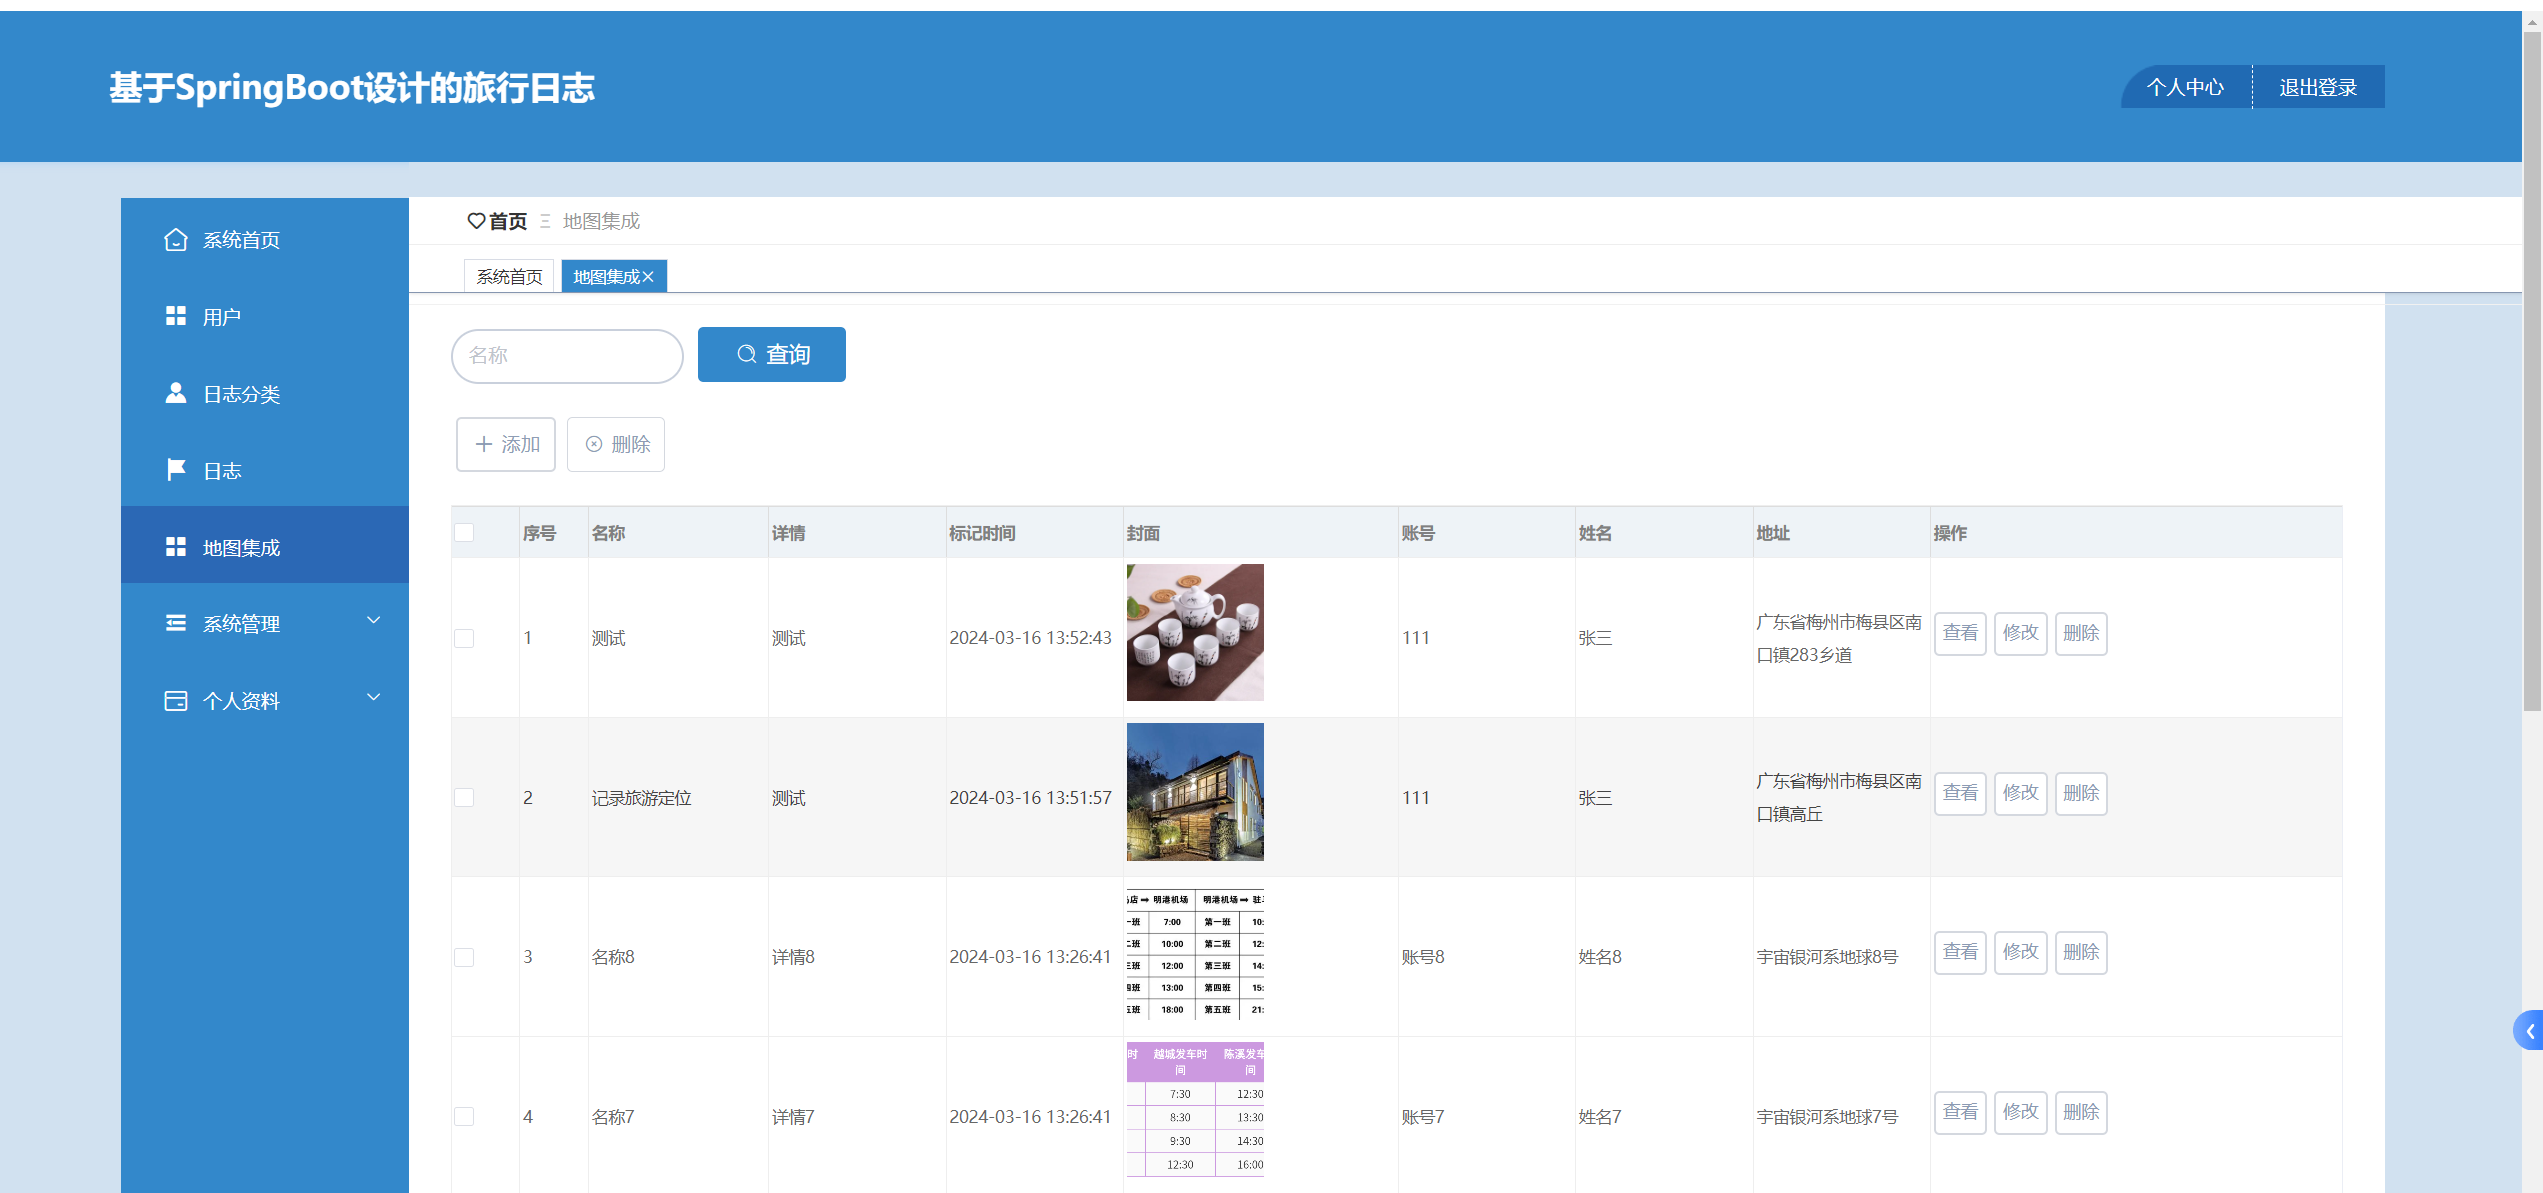Screen dimensions: 2543x1193
Task: Click the 系统管理 list icon
Action: [x=175, y=623]
